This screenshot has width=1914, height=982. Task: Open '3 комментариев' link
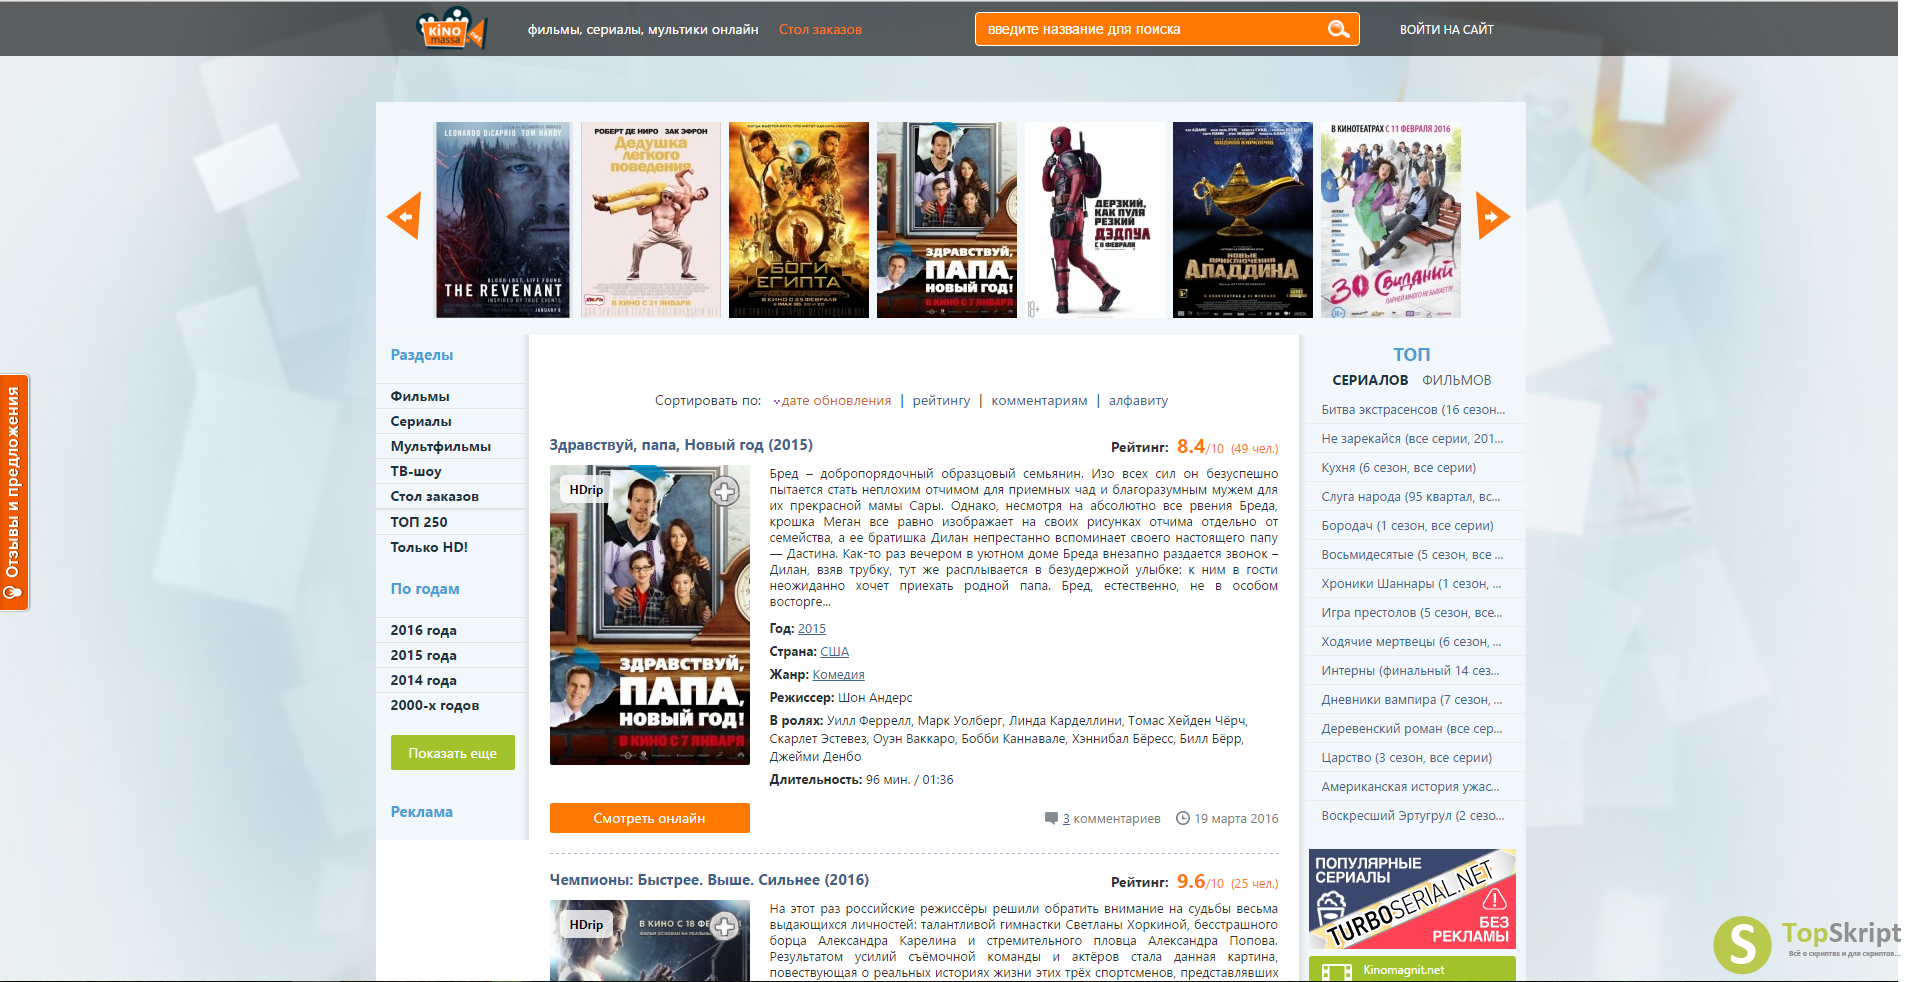(x=1111, y=818)
